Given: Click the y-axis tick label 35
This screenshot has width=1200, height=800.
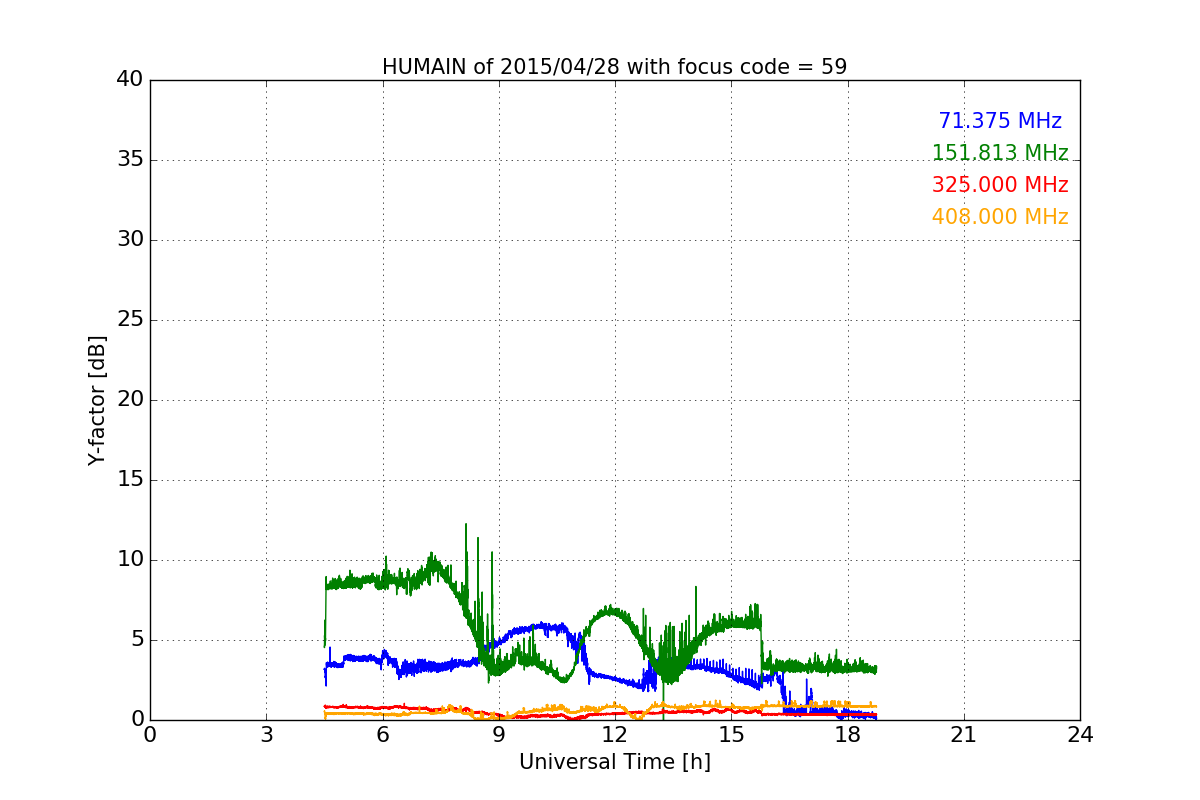Looking at the screenshot, I should click(x=130, y=160).
